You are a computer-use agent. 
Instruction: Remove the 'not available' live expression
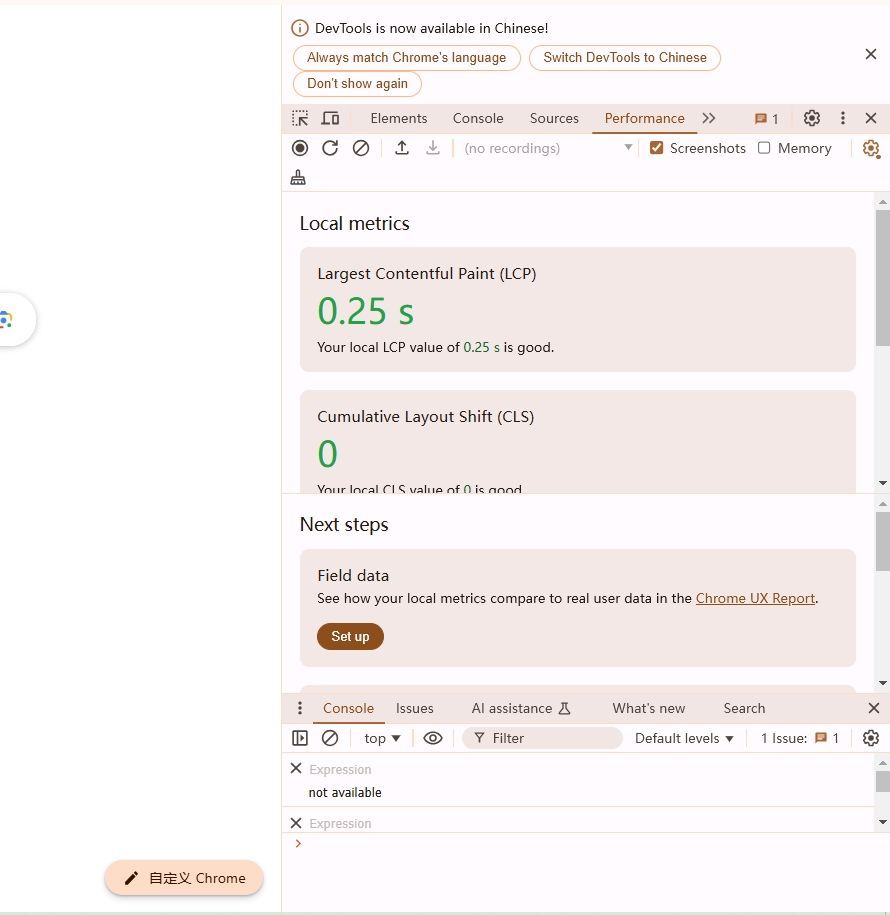pos(296,769)
